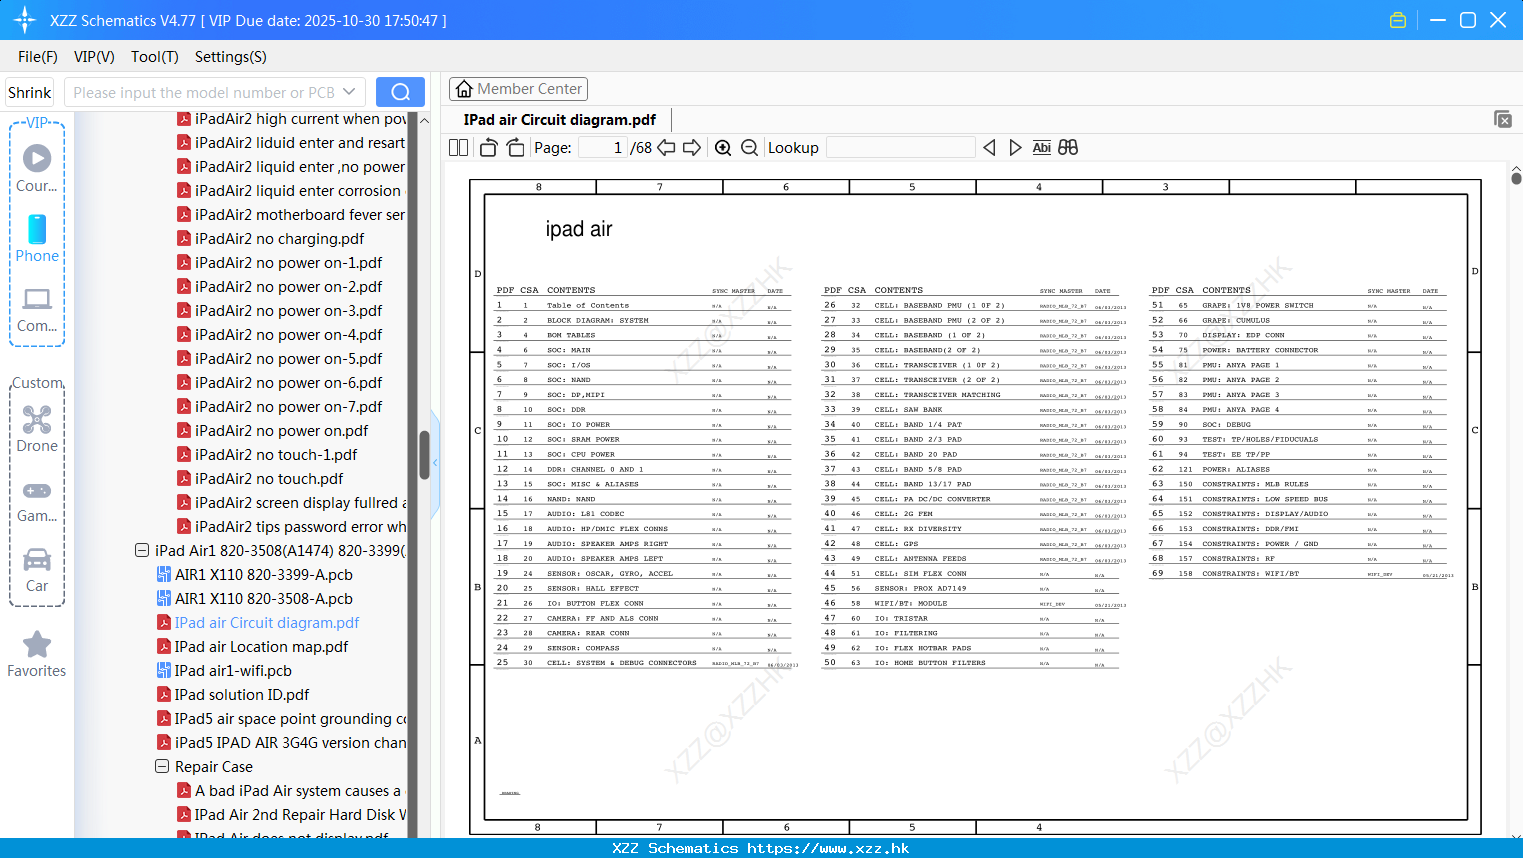1523x858 pixels.
Task: Collapse the Repair Case folder
Action: point(162,766)
